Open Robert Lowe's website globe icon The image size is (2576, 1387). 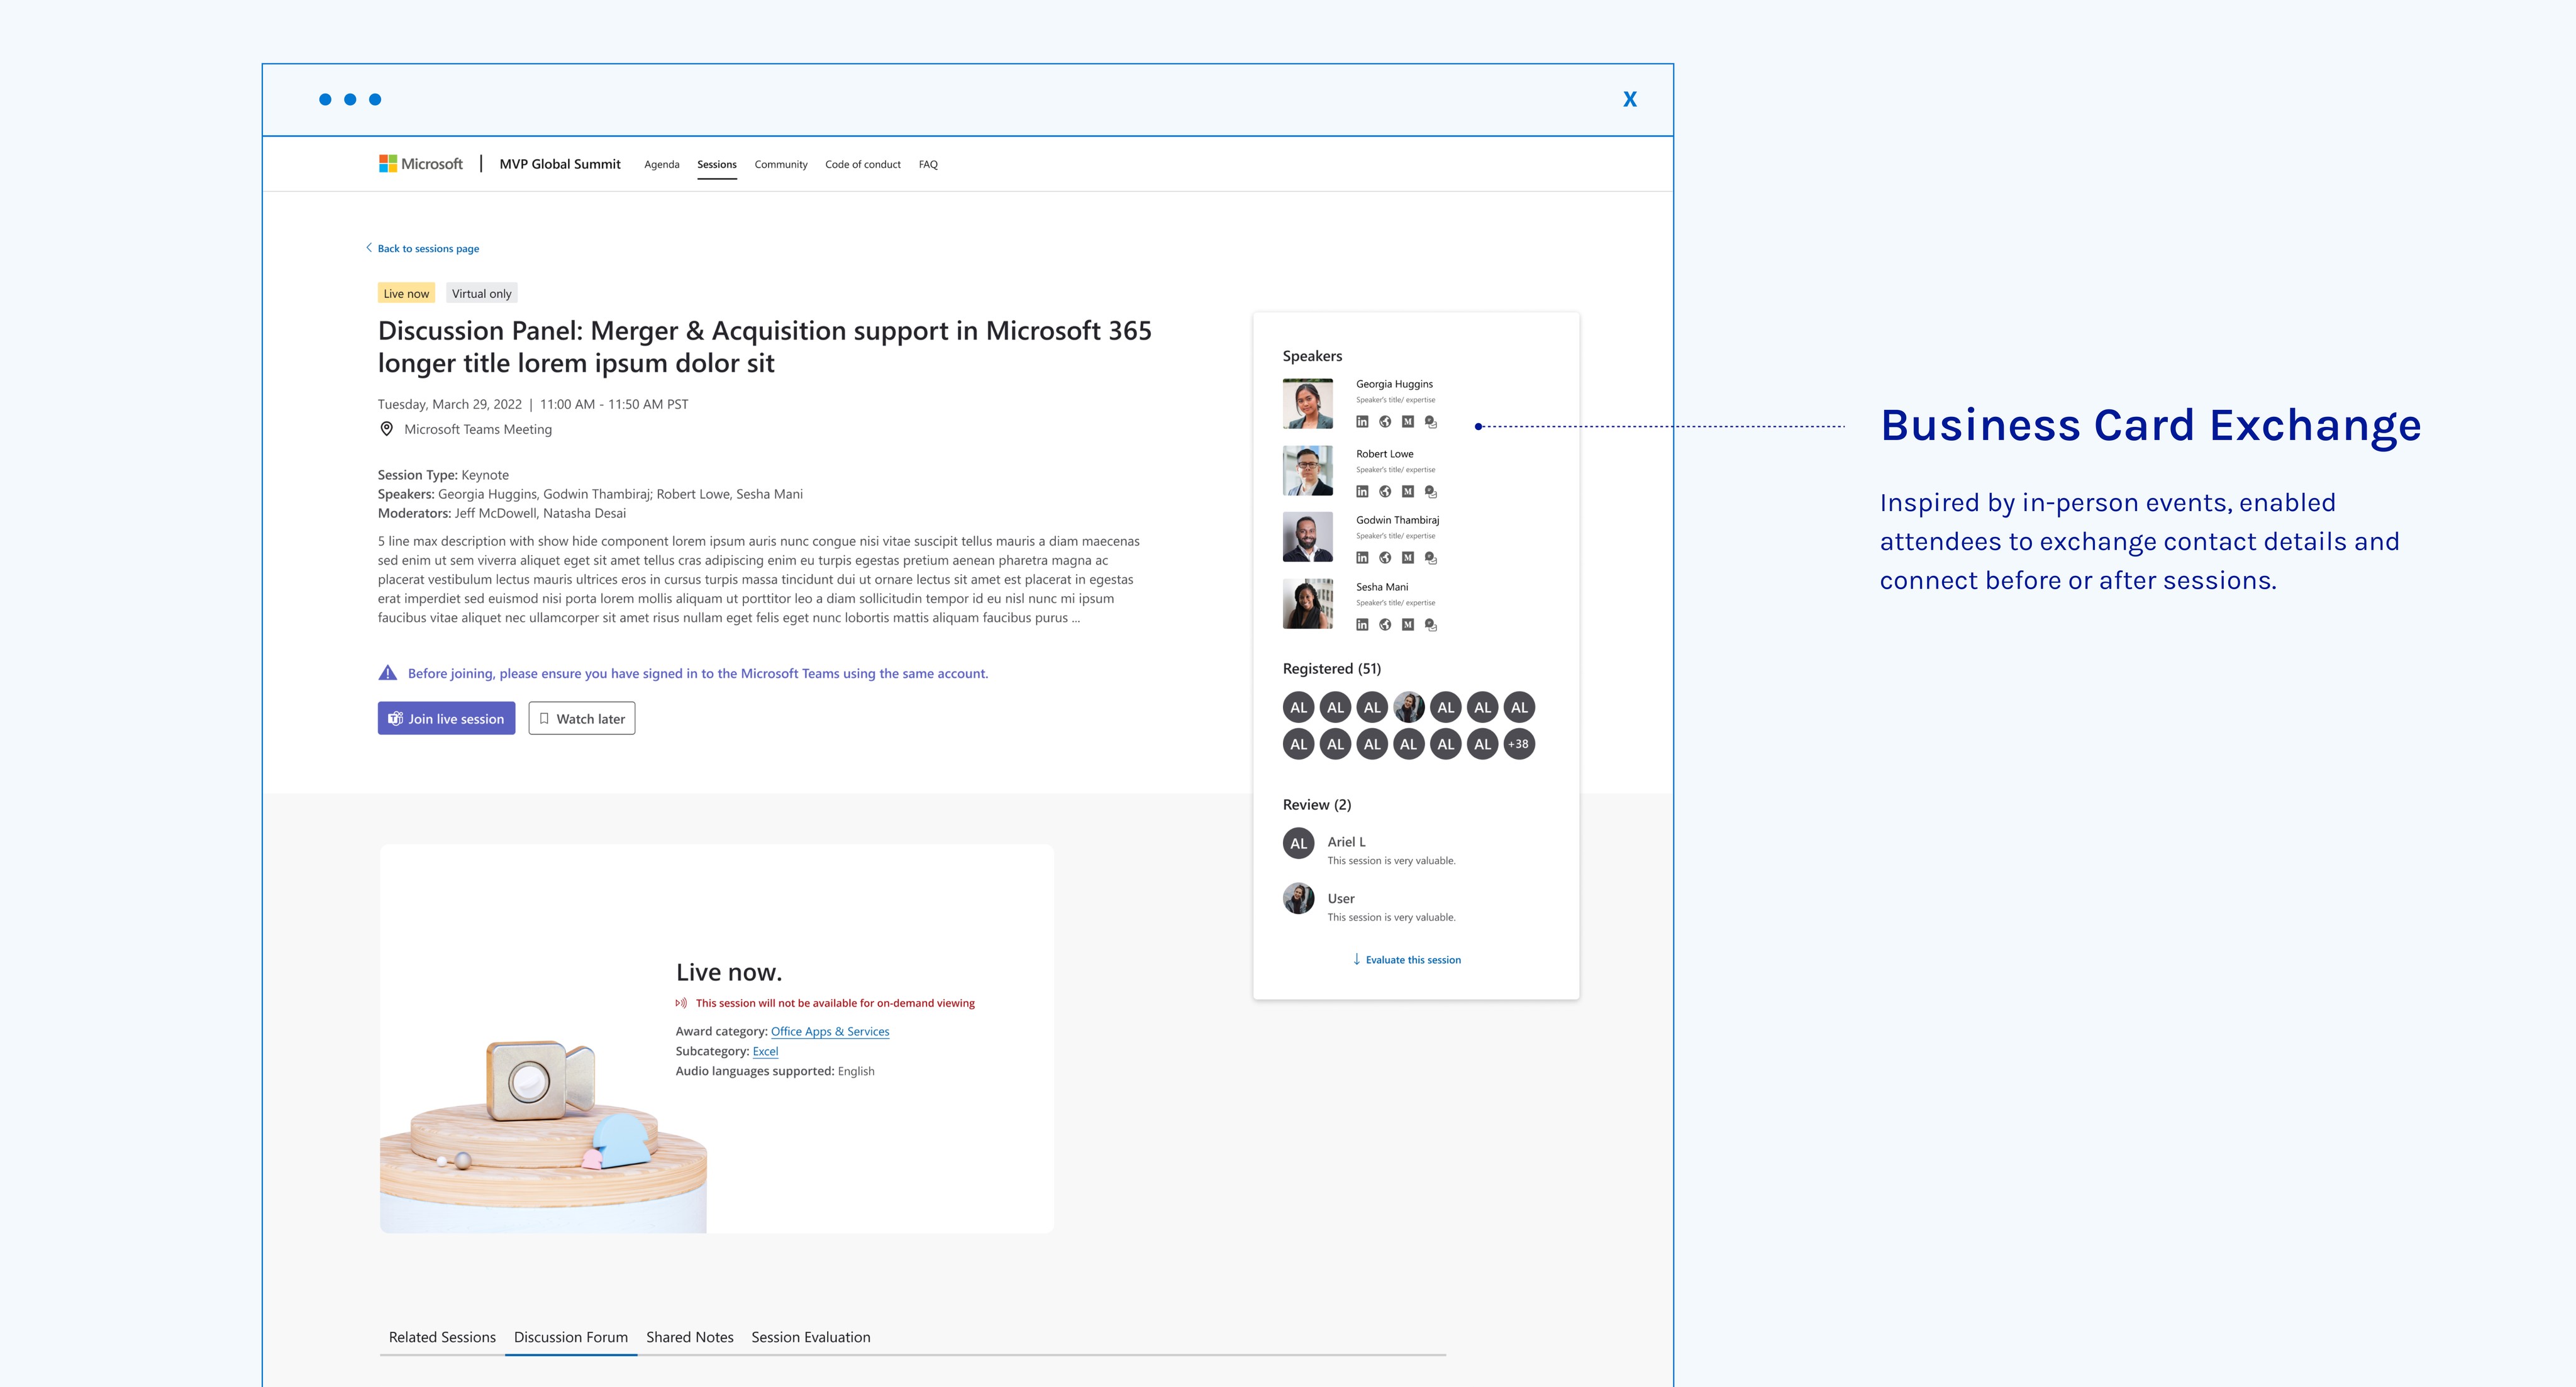(1385, 492)
